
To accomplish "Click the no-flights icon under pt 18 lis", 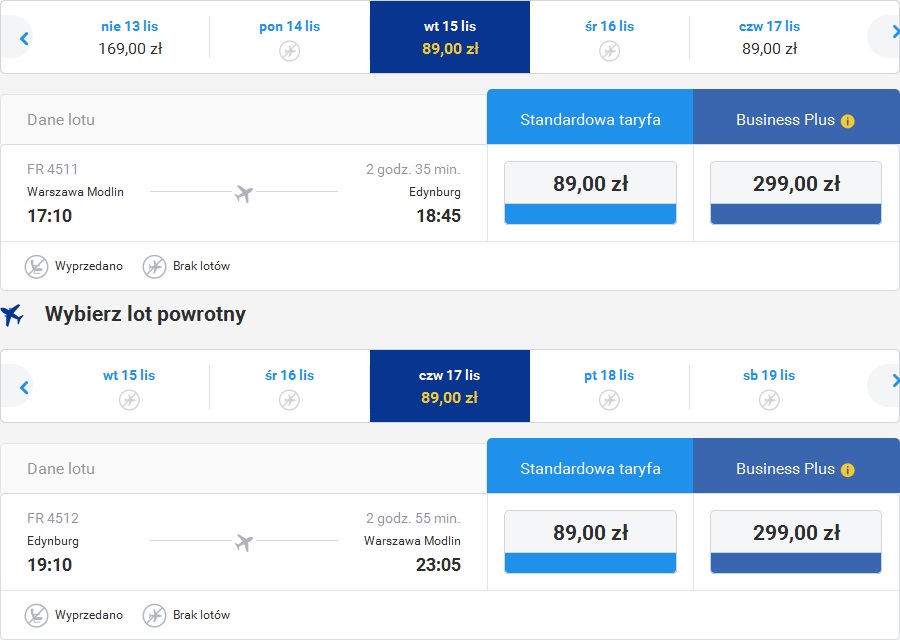I will click(x=609, y=399).
